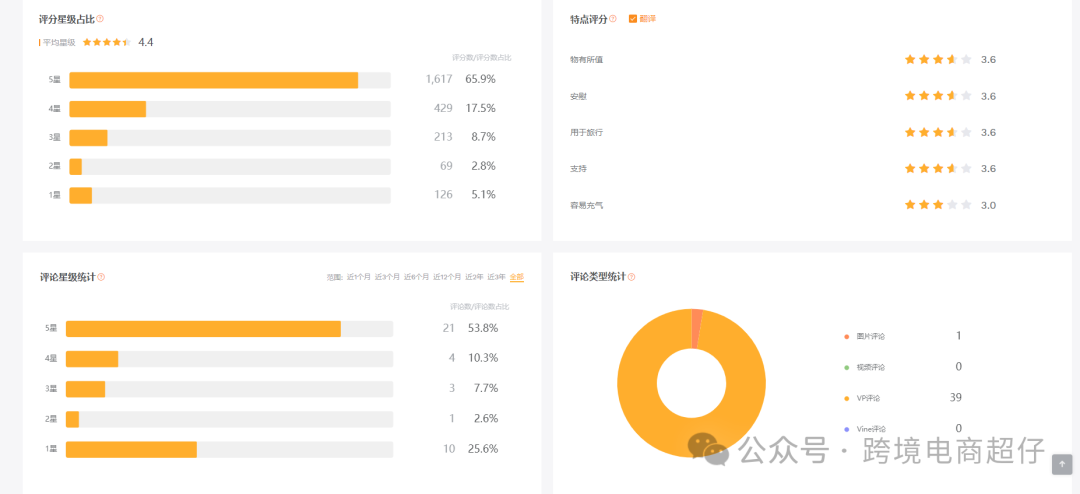
Task: Click help icon next to 评论星级统计
Action: tap(101, 277)
